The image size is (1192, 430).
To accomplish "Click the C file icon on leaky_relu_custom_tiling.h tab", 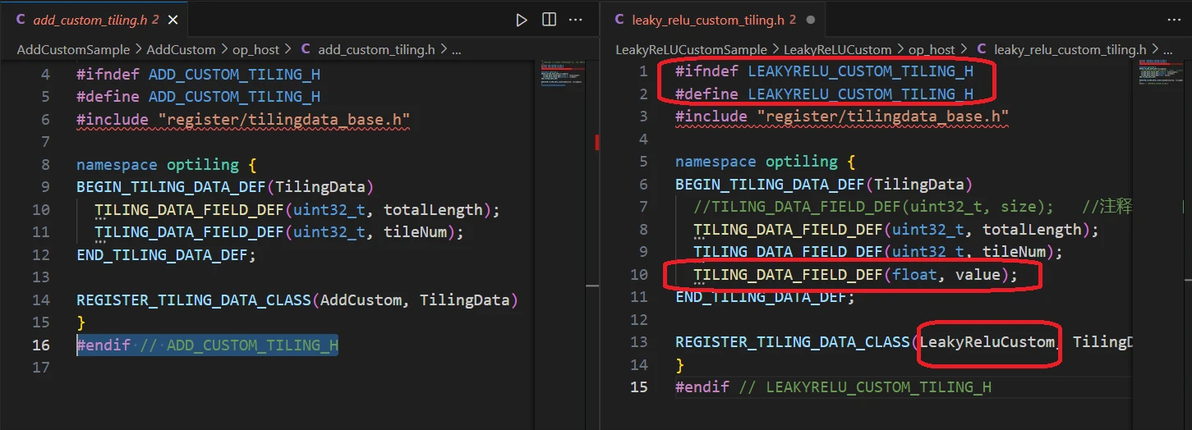I will coord(620,20).
